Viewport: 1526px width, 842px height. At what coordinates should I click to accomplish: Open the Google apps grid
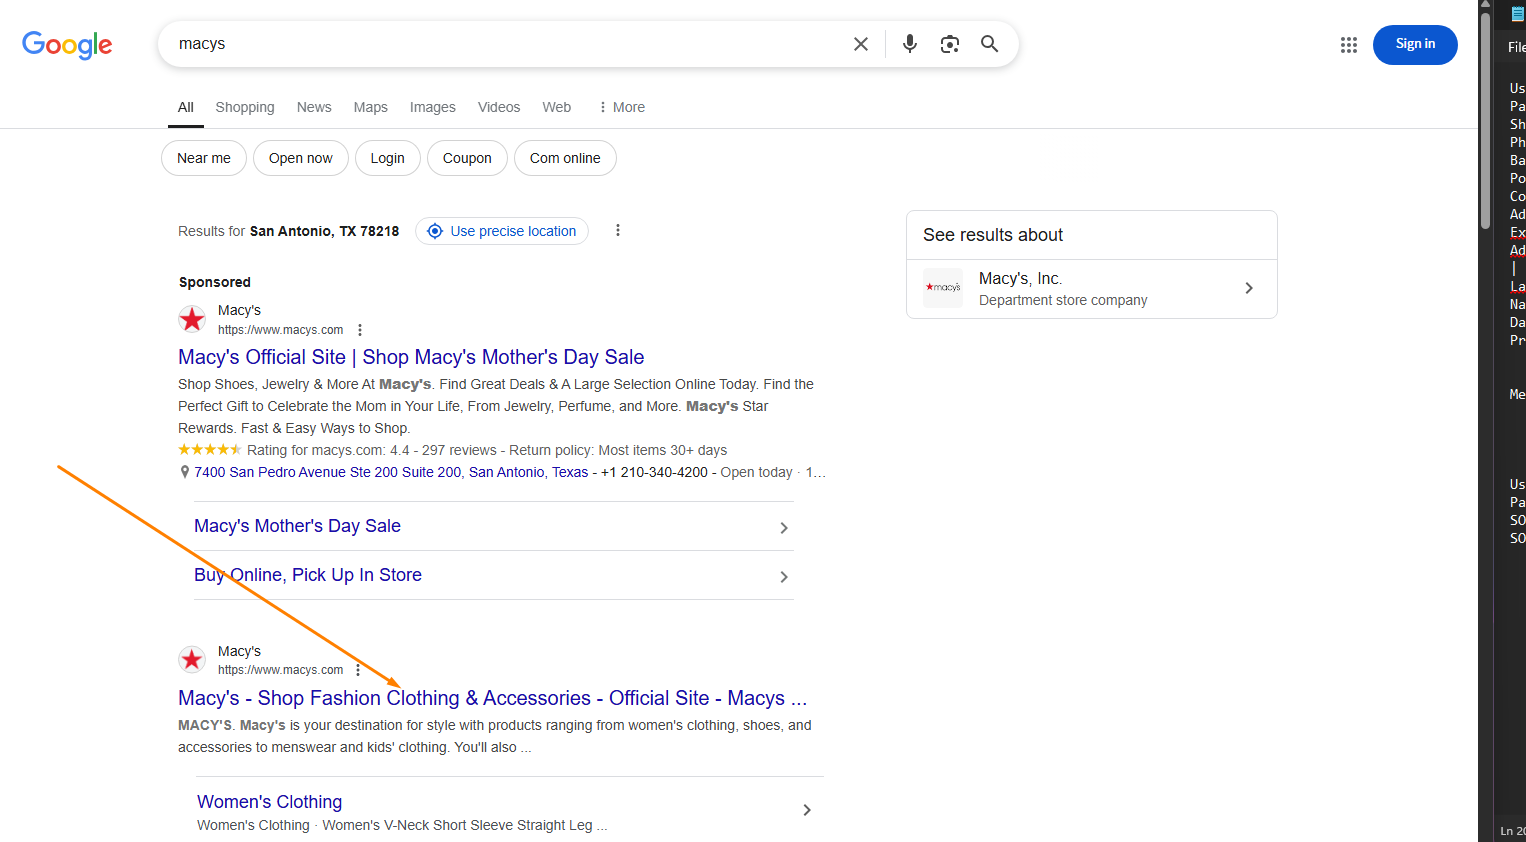(x=1348, y=45)
